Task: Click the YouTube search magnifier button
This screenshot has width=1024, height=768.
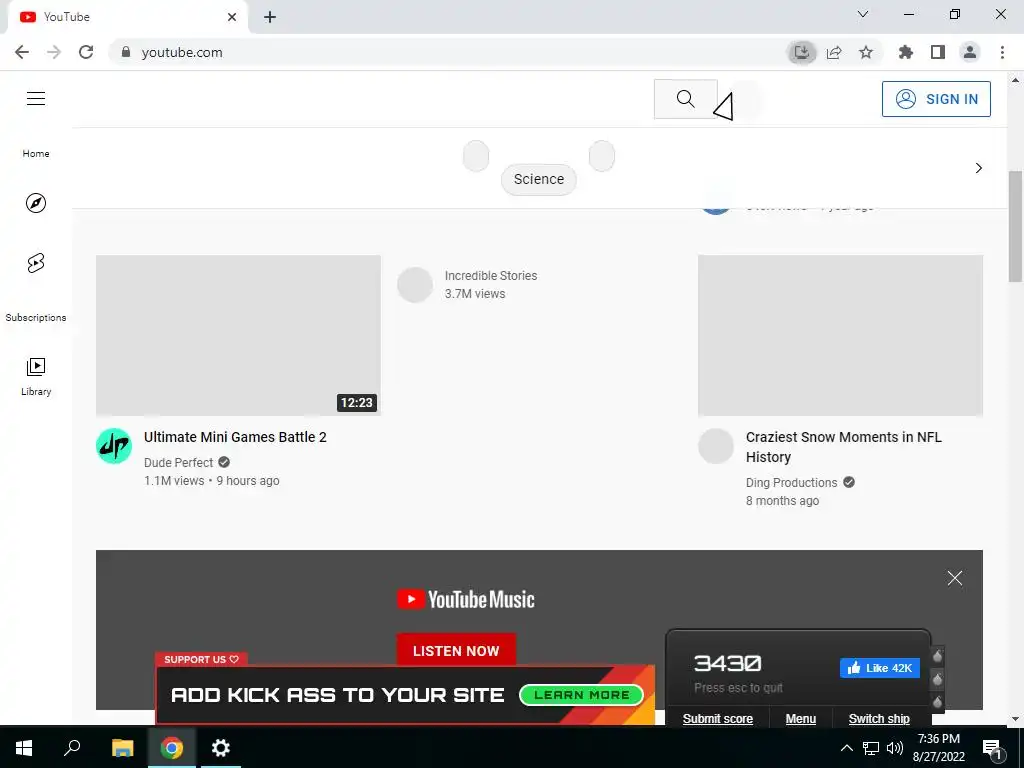Action: [686, 99]
